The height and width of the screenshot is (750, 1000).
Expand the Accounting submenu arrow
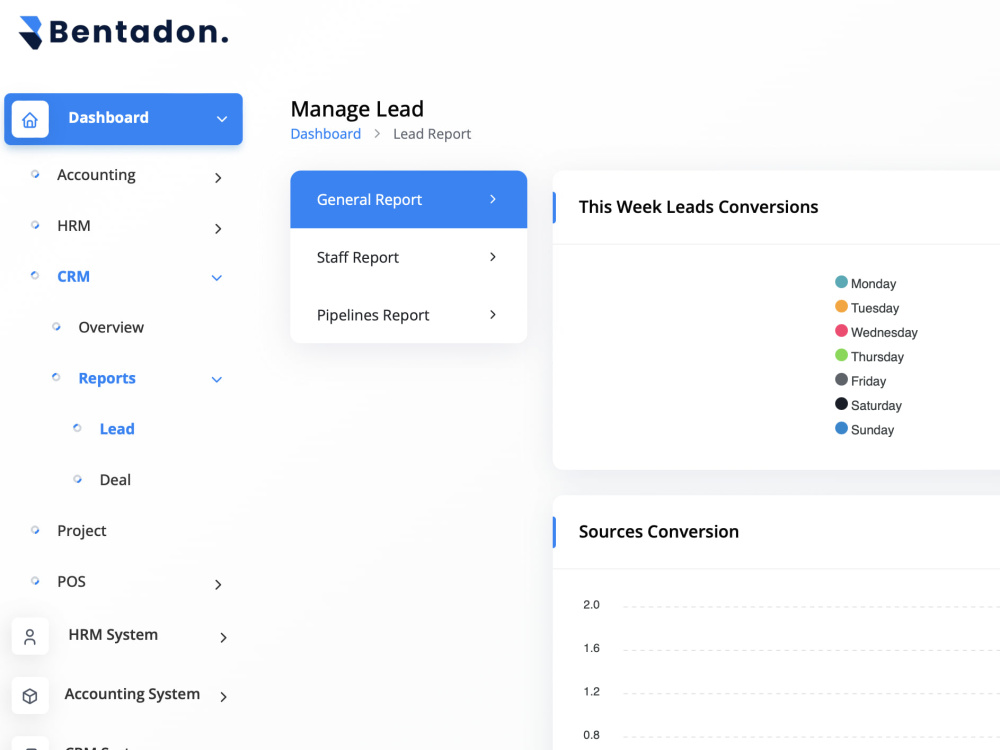point(218,178)
